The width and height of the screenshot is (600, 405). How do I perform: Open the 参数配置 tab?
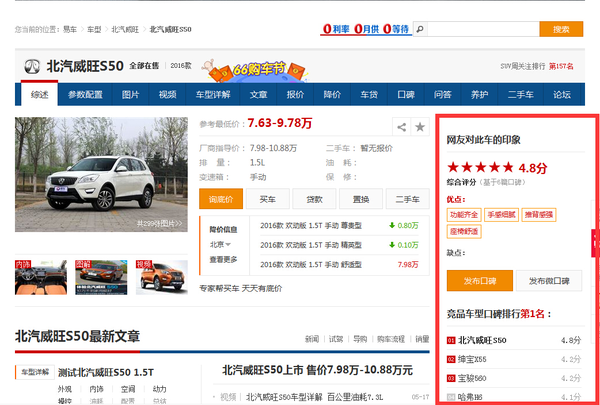point(85,94)
